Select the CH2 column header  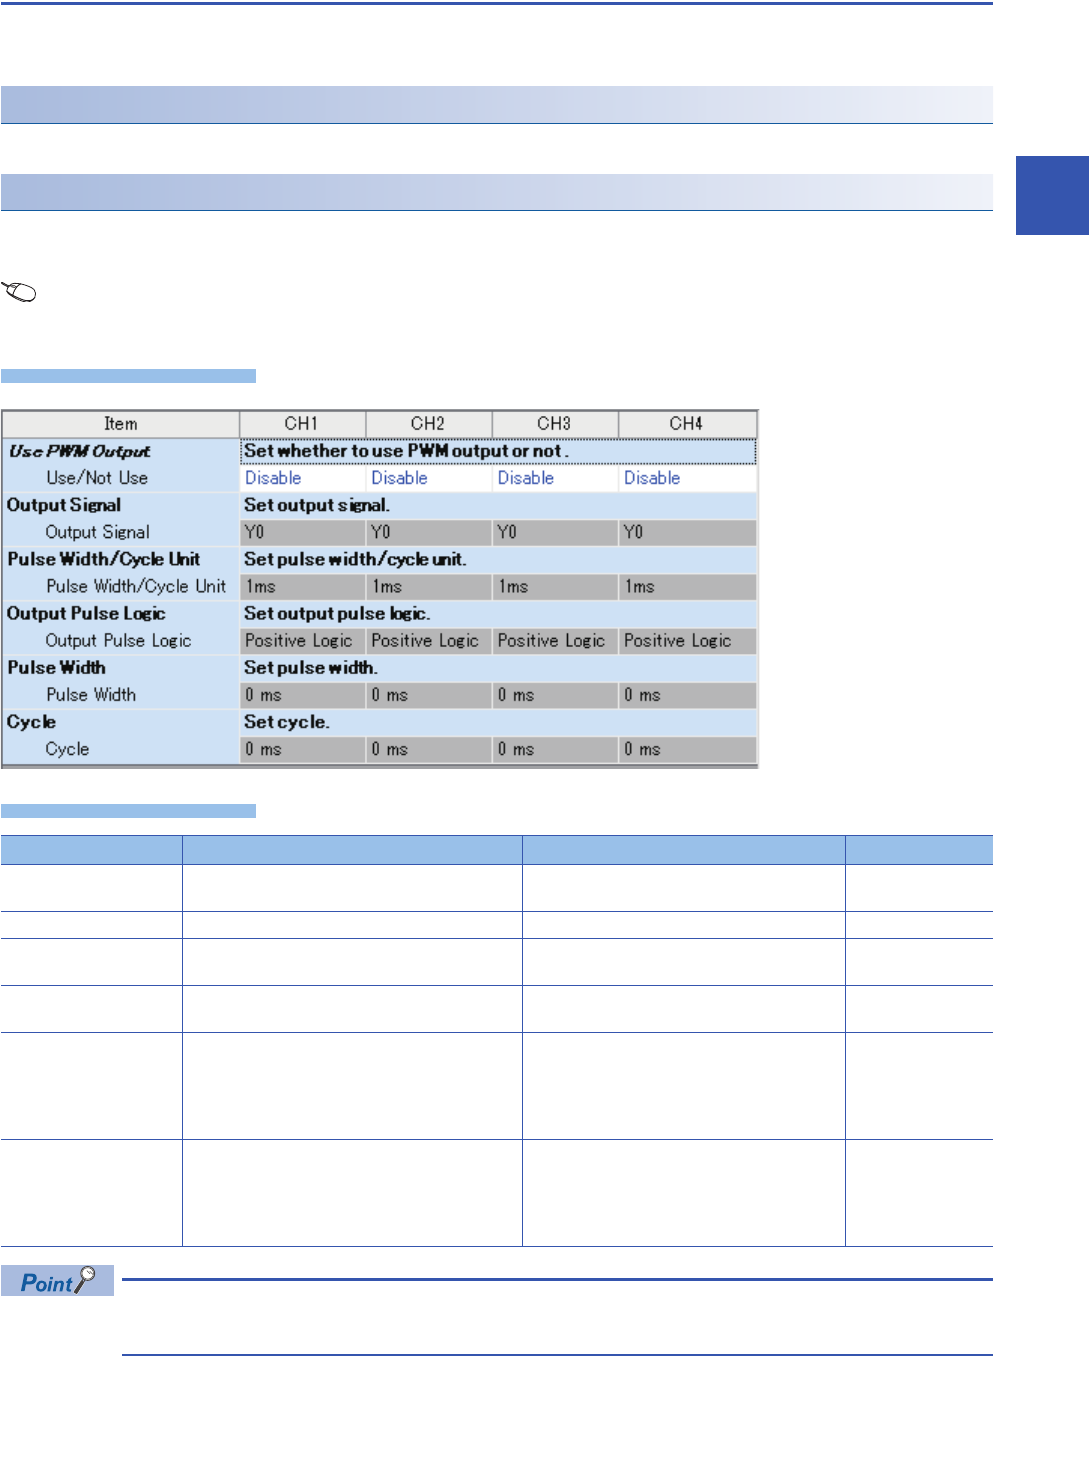tap(428, 424)
